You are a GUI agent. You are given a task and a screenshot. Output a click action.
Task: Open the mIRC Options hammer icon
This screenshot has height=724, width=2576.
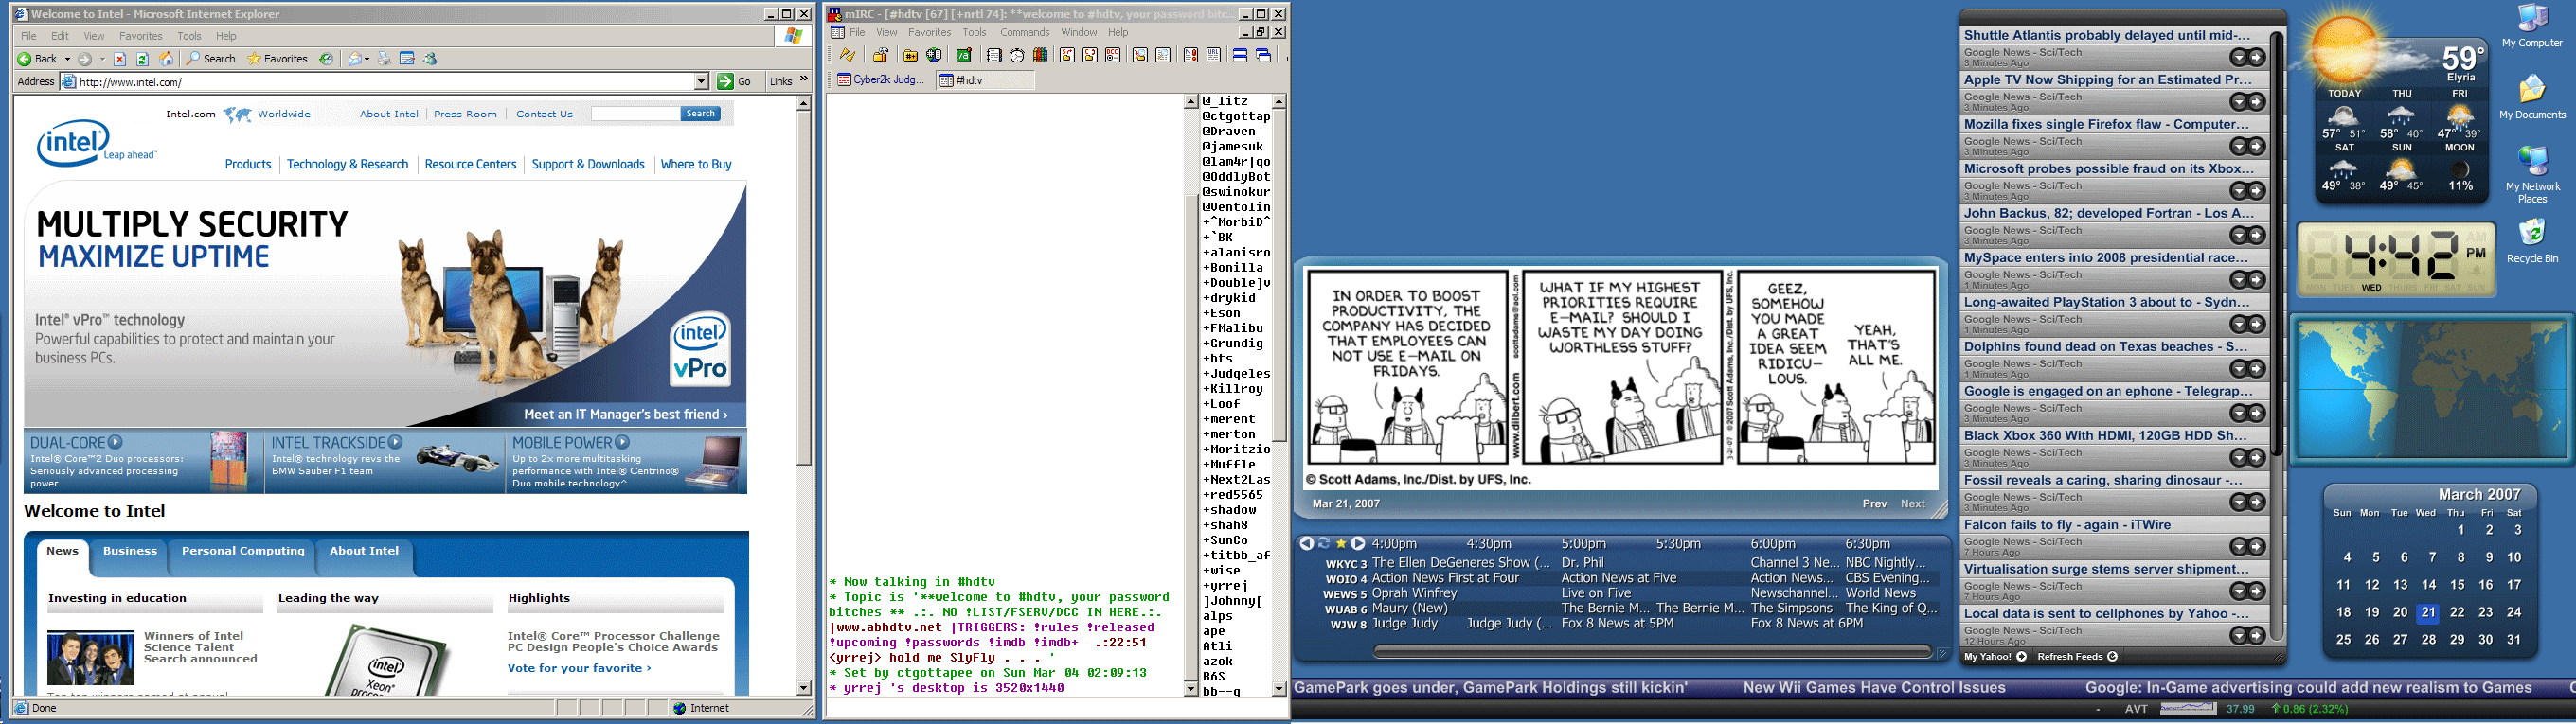[880, 56]
